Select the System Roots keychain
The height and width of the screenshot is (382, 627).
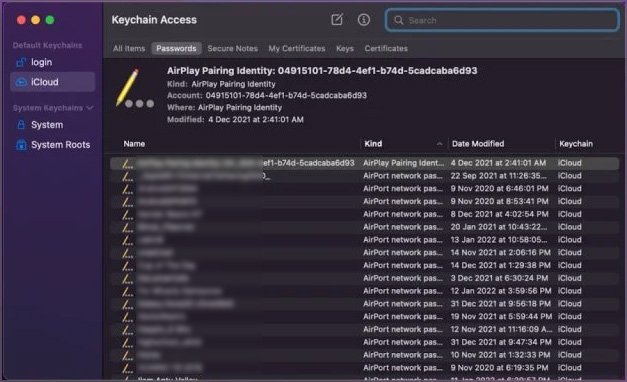click(53, 145)
